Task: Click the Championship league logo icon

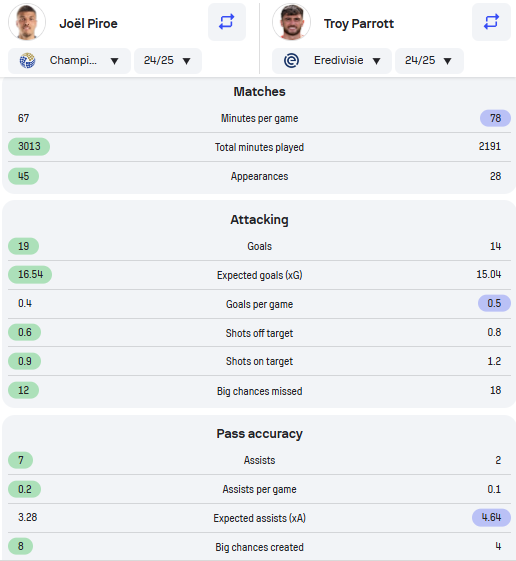Action: pyautogui.click(x=27, y=60)
